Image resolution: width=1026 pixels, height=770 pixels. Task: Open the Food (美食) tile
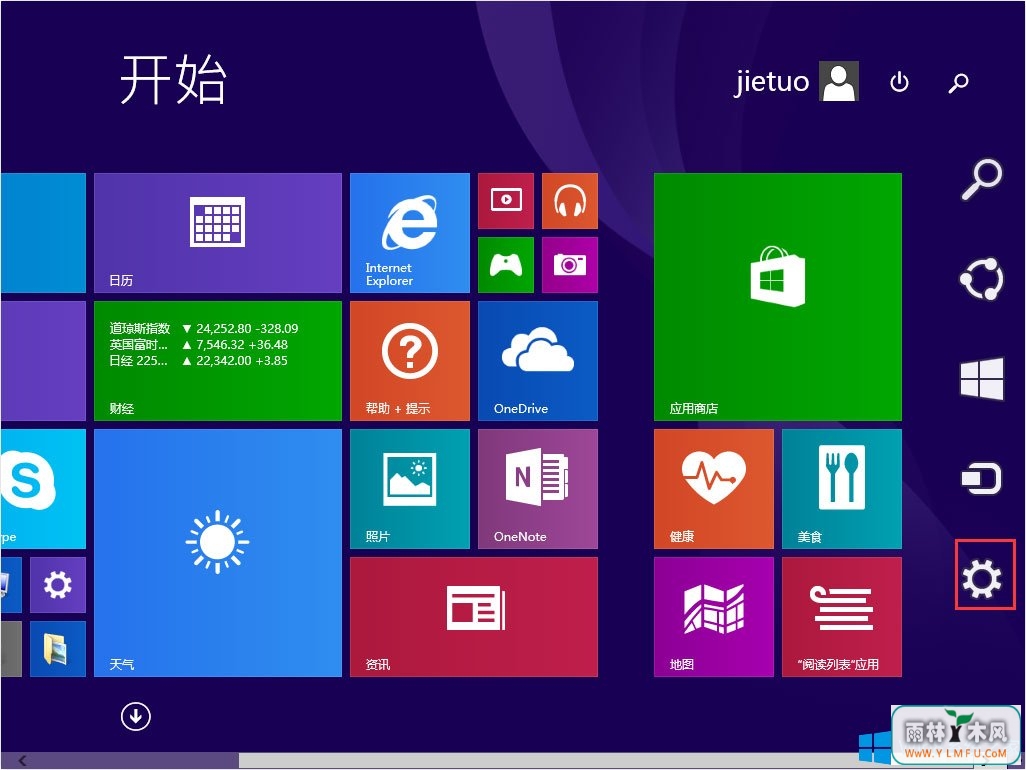pos(841,489)
